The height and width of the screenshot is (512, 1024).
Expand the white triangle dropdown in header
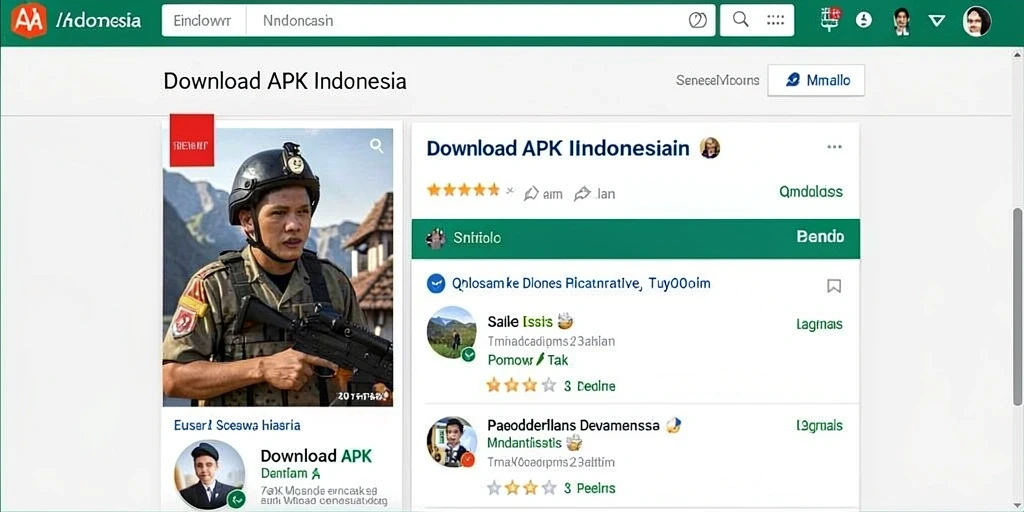[x=937, y=21]
